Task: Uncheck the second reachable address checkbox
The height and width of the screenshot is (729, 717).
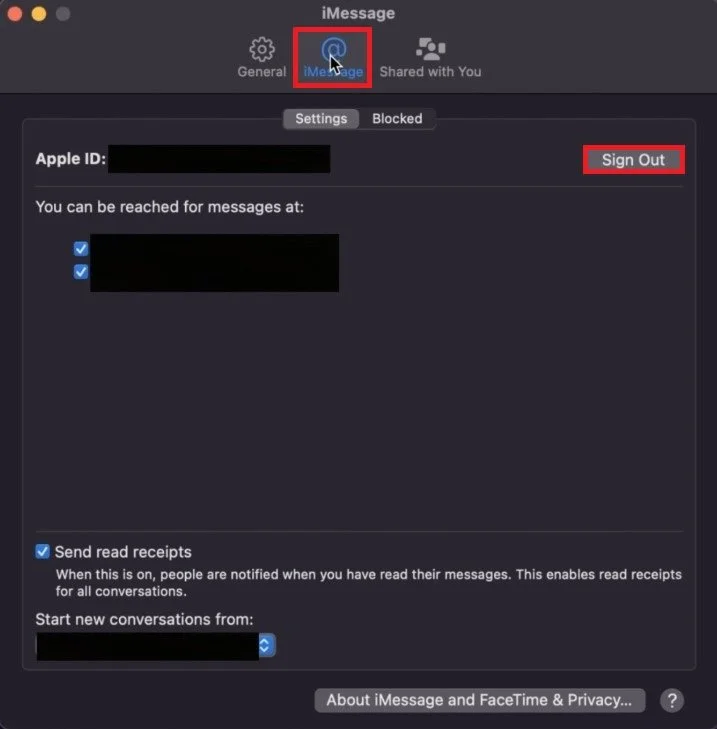Action: point(81,272)
